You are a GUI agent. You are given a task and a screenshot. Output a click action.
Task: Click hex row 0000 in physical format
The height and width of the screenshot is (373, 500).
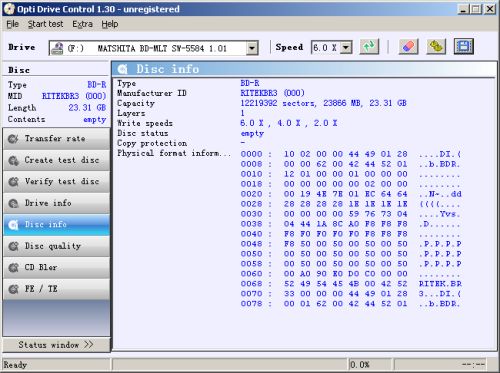coord(351,154)
